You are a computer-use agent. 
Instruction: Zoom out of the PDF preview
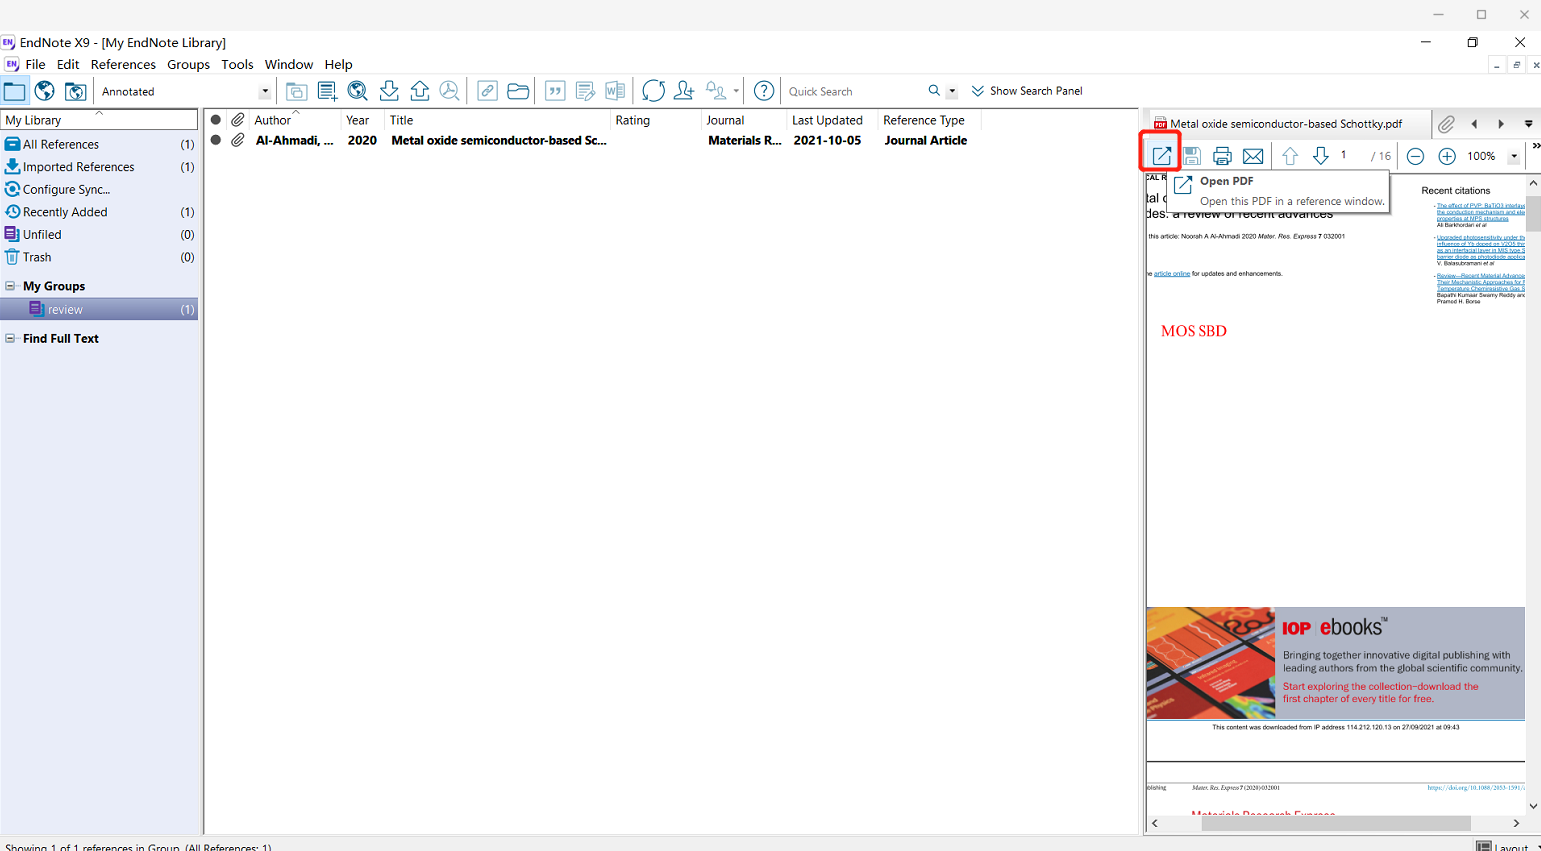(1415, 156)
